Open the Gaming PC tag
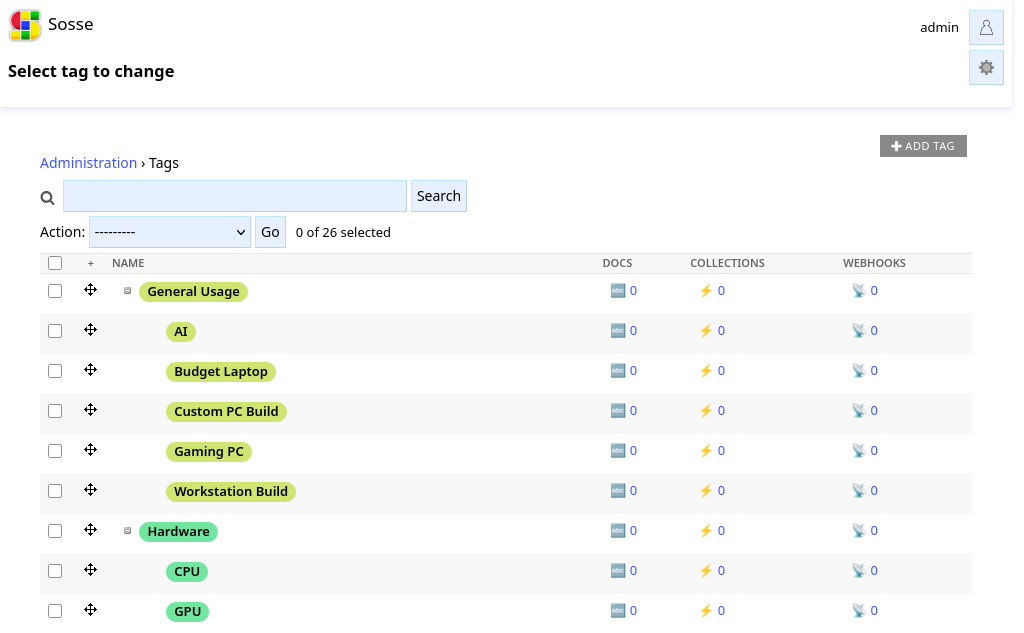1024x633 pixels. coord(208,451)
